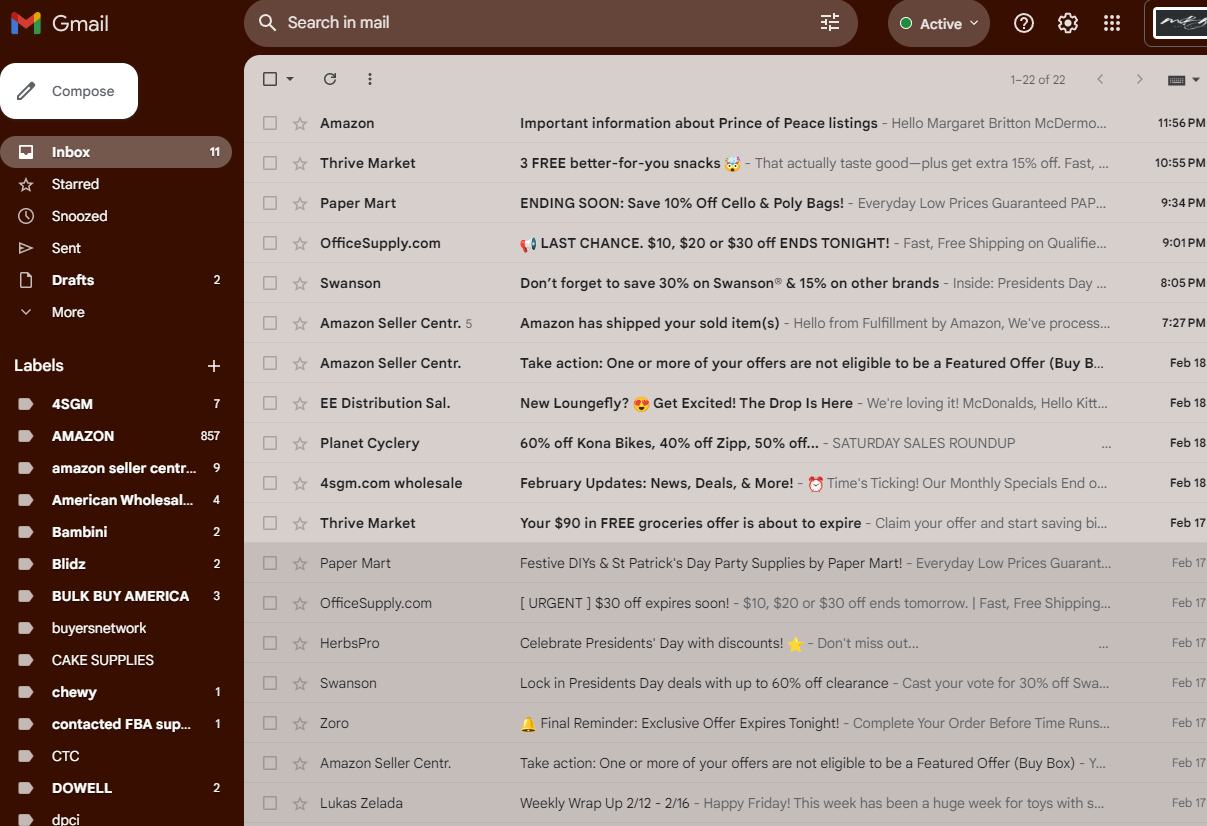
Task: Star the OfficeSupply.com LAST CHANCE email
Action: [299, 243]
